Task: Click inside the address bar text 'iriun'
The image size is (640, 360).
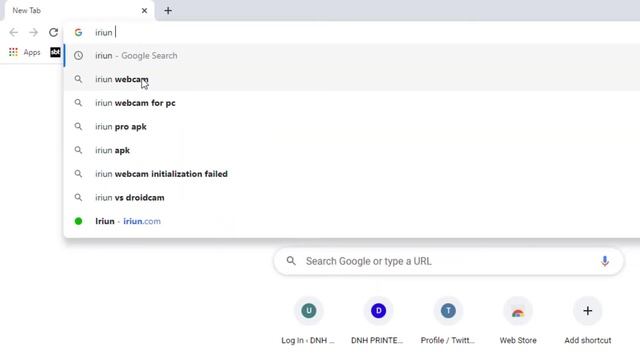Action: 104,32
